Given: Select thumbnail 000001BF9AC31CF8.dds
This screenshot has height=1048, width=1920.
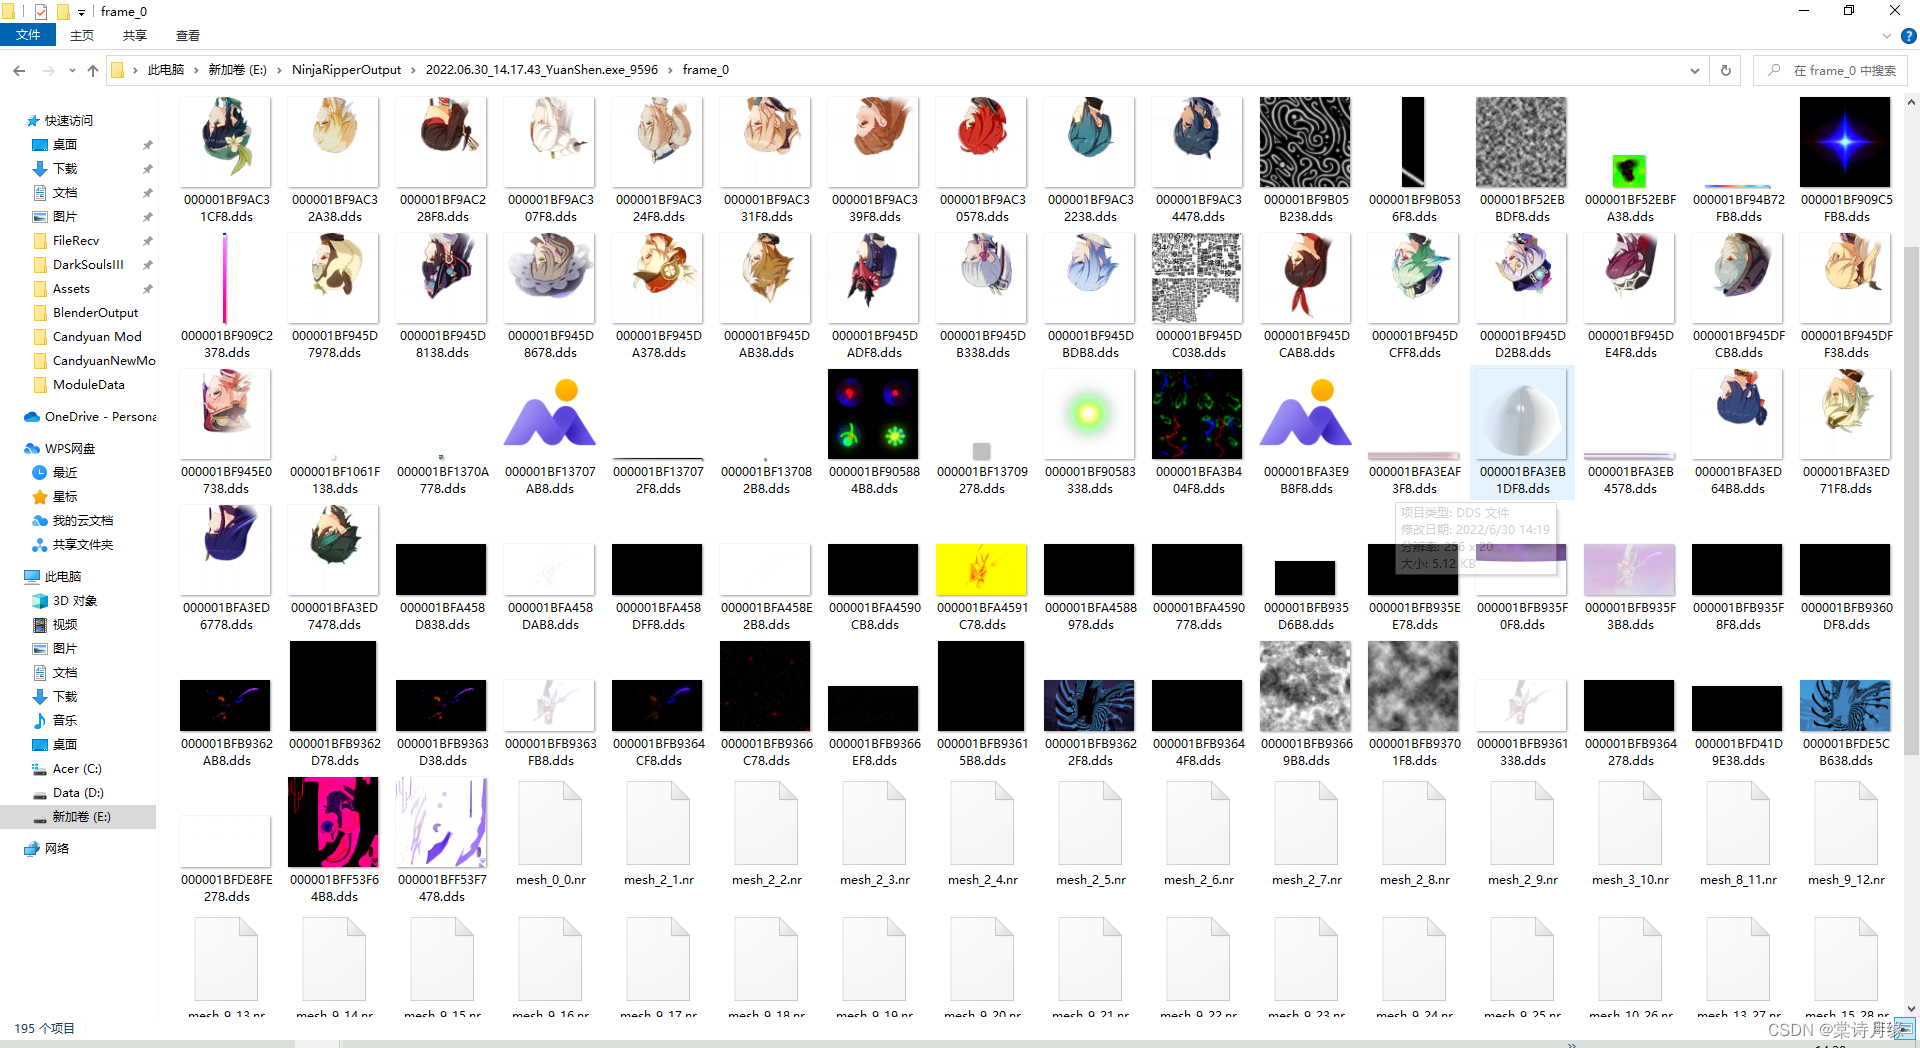Looking at the screenshot, I should click(226, 160).
